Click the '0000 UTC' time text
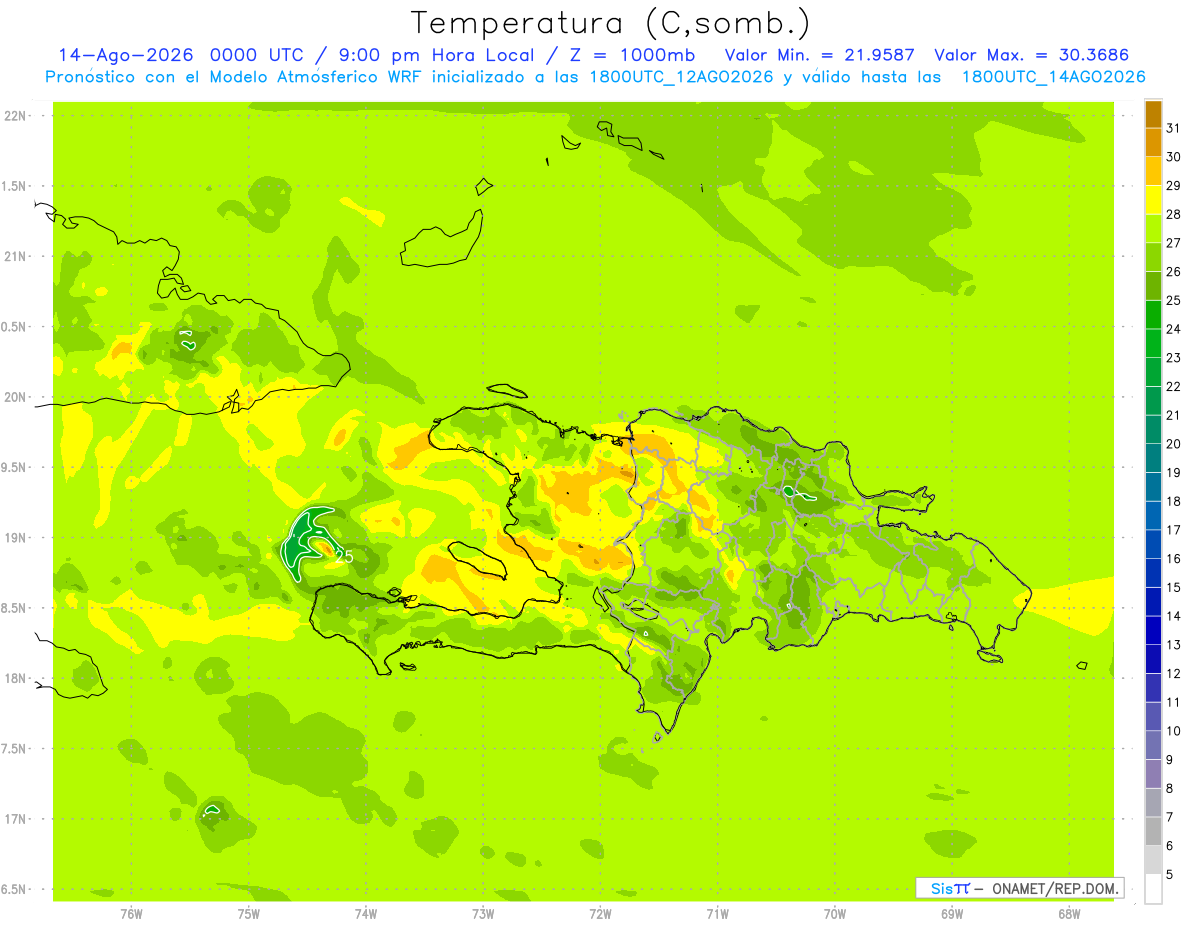 [255, 55]
